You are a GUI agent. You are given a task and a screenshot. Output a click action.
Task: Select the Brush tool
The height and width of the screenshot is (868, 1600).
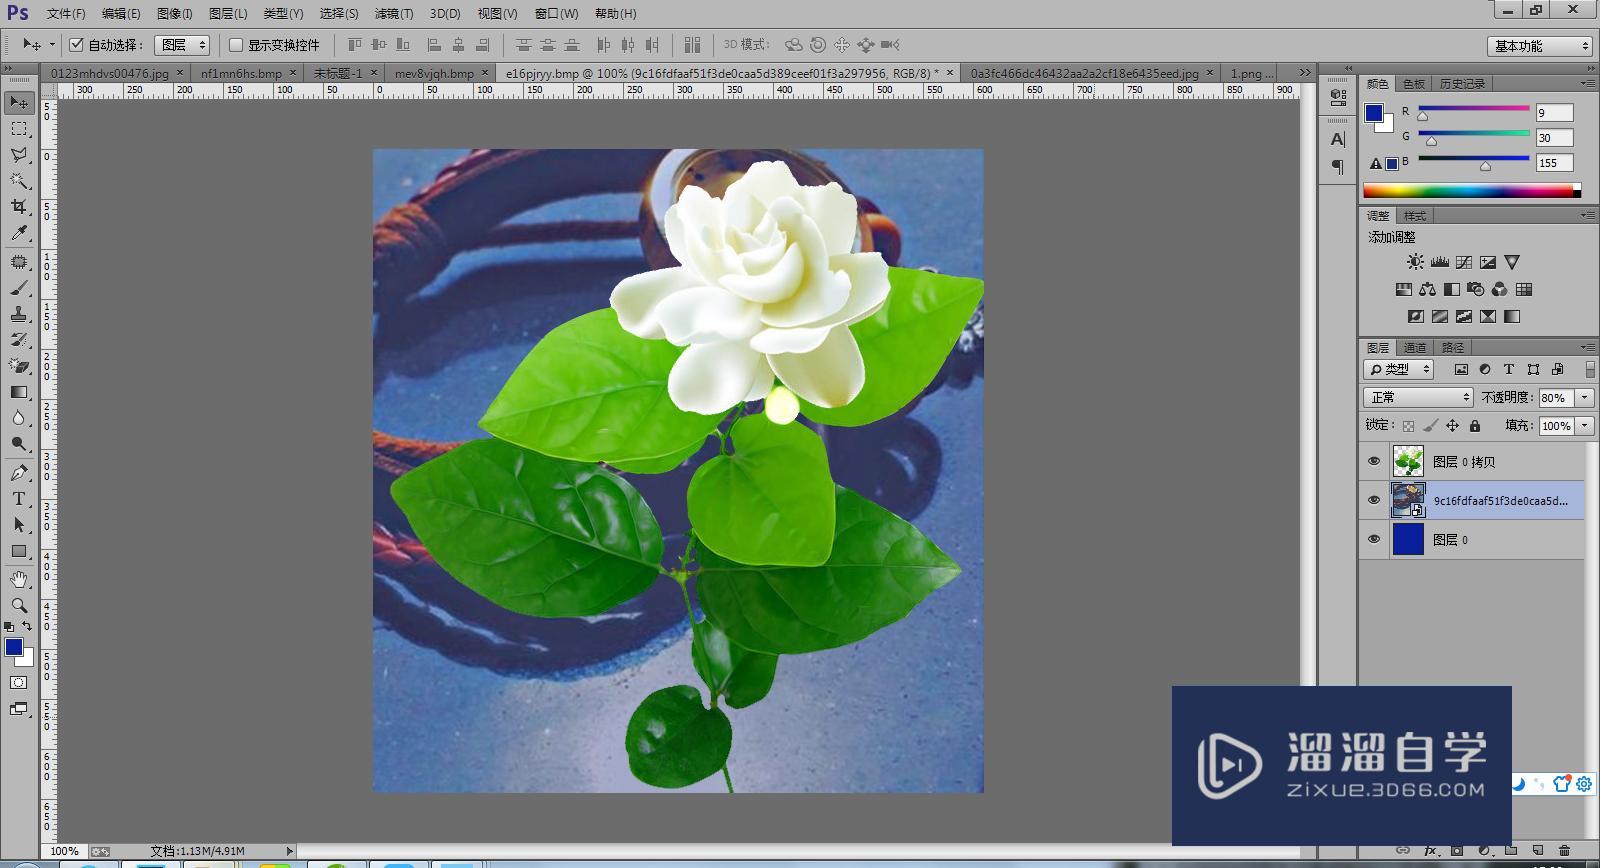[x=19, y=288]
